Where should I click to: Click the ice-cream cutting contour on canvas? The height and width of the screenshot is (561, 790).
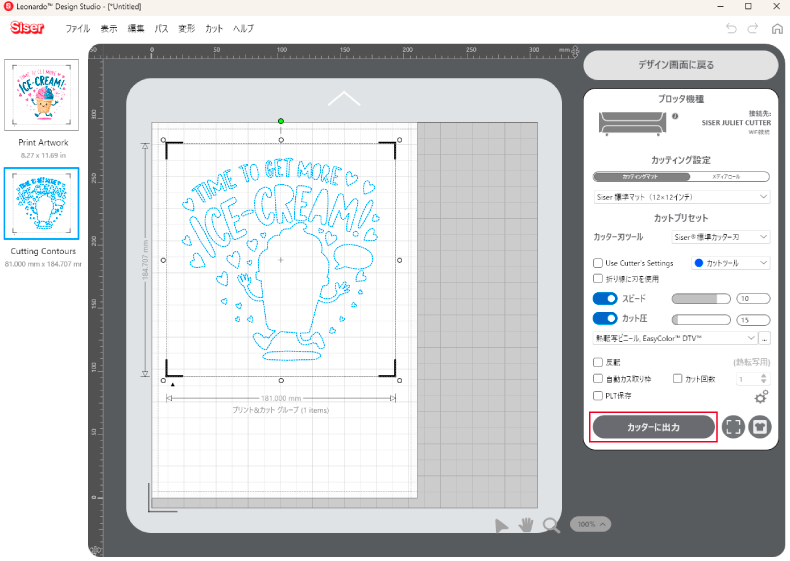281,260
